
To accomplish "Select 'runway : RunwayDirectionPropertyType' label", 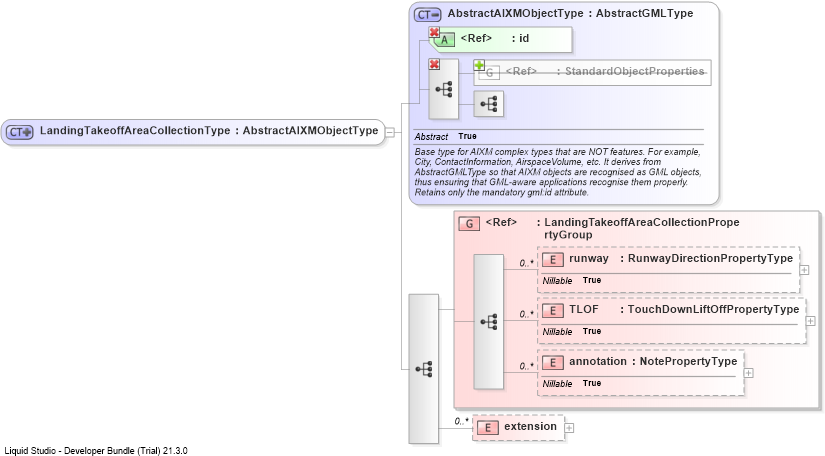I will click(x=681, y=258).
